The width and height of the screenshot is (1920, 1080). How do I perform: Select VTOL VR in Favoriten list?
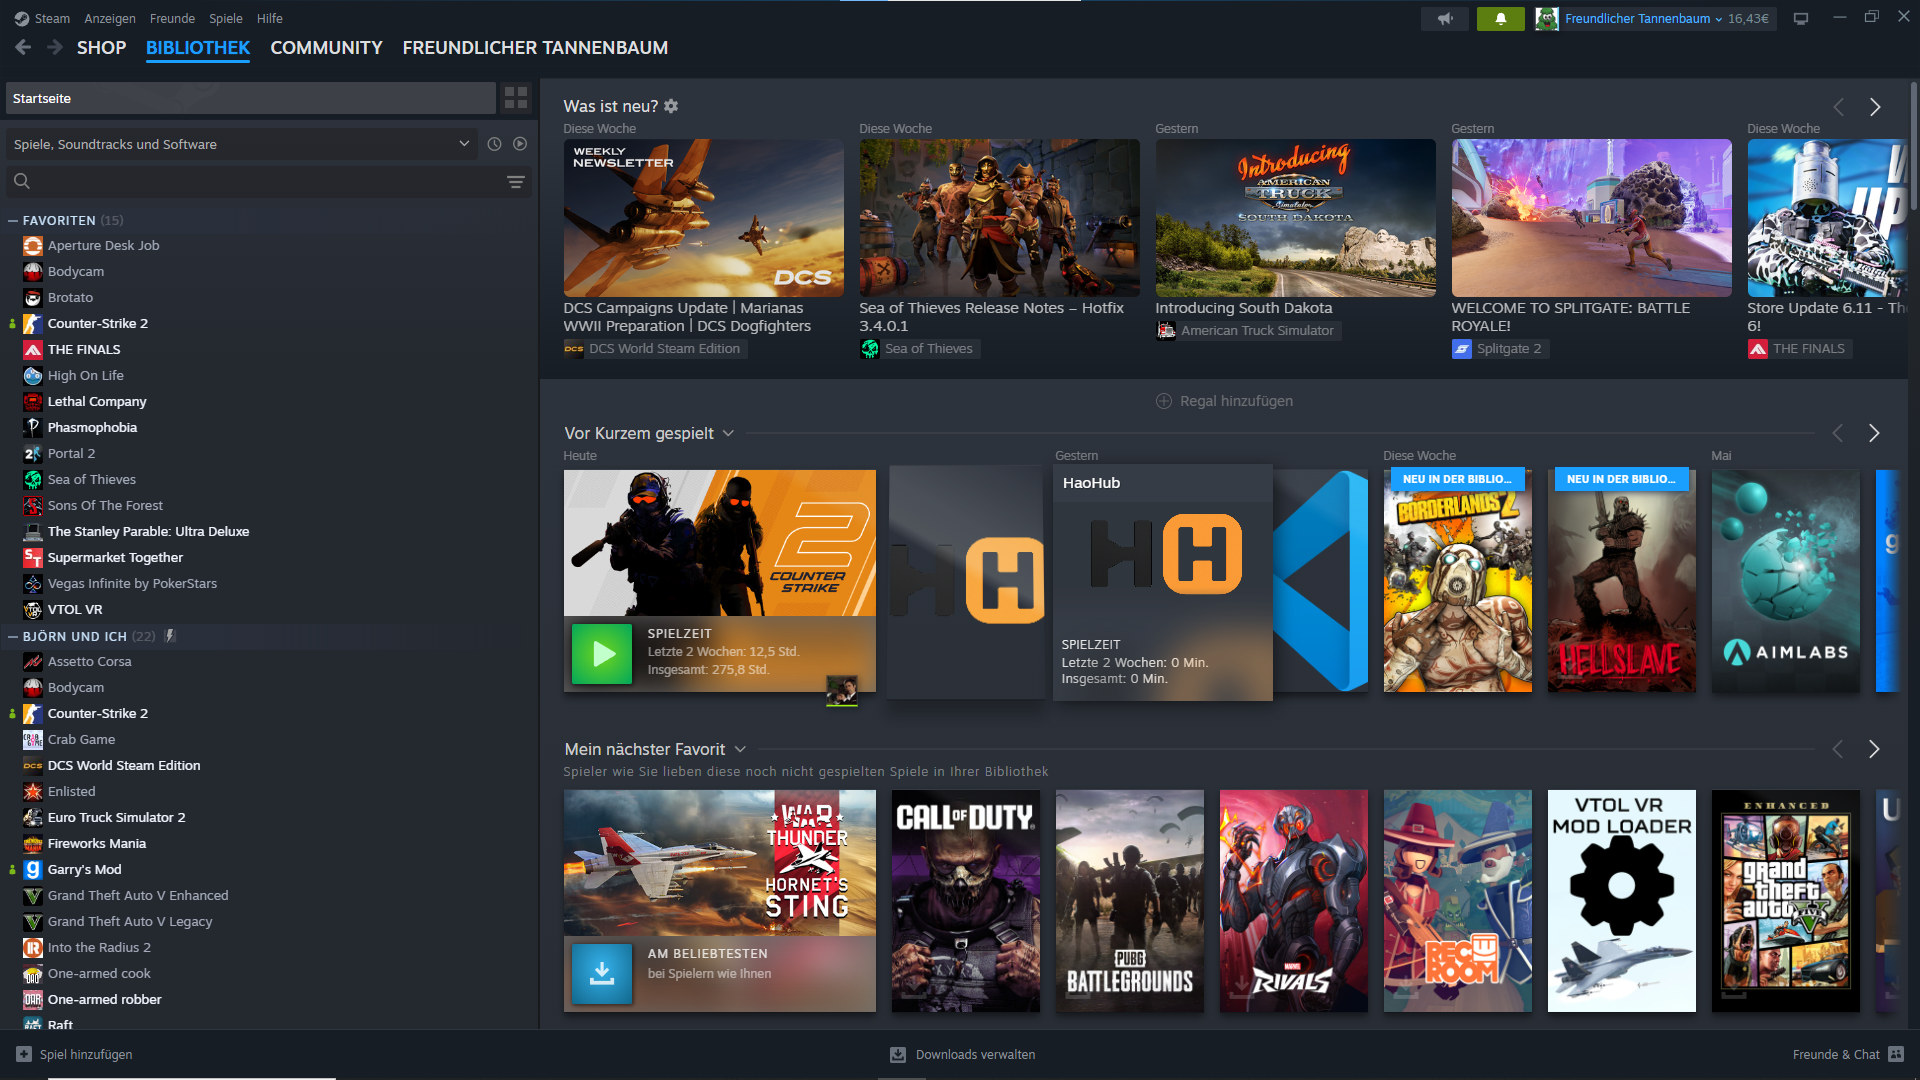pyautogui.click(x=75, y=610)
